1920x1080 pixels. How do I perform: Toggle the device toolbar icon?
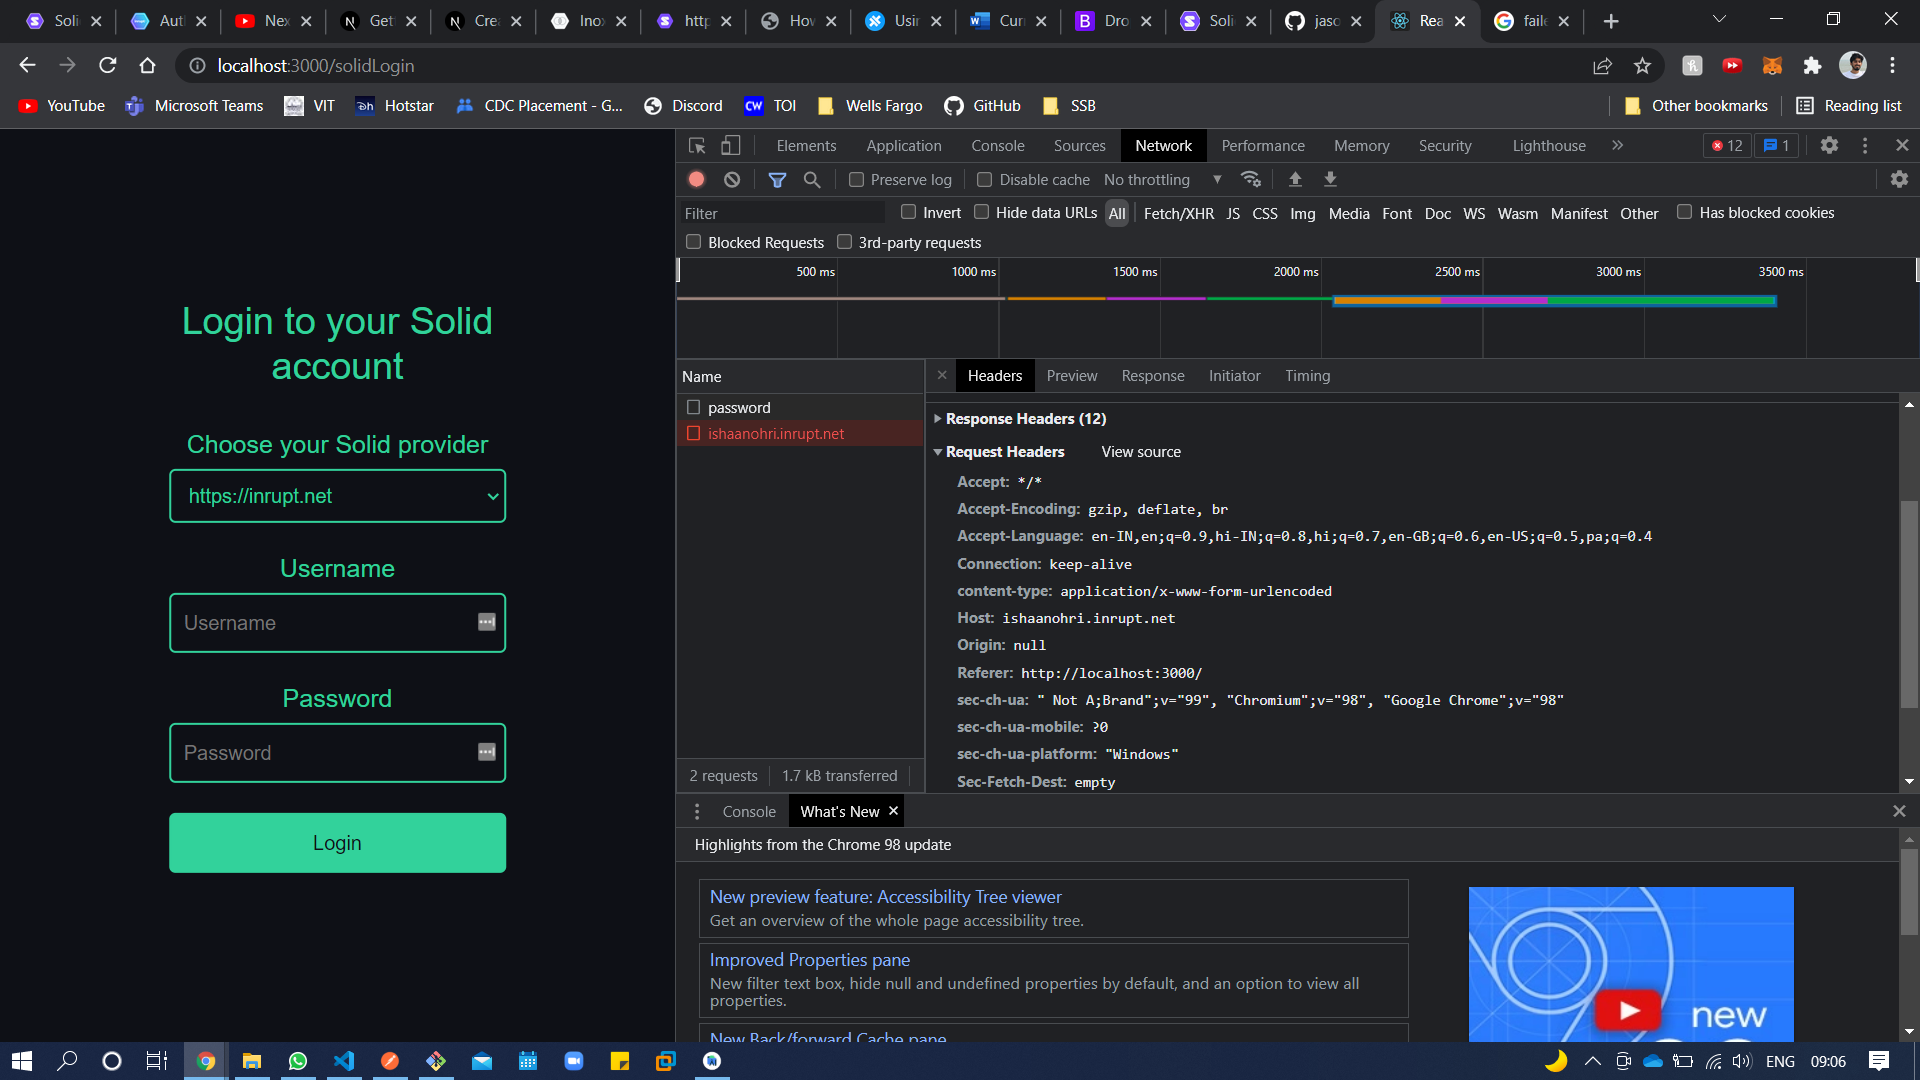point(731,146)
